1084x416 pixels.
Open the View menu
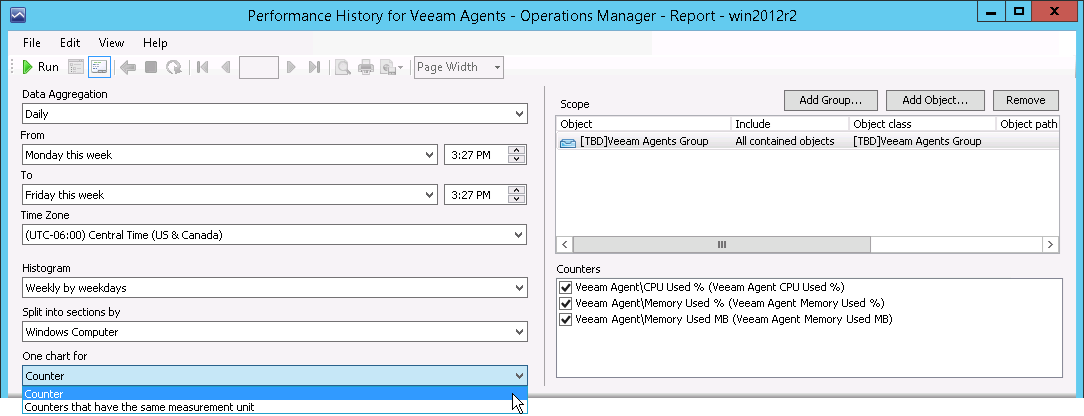click(x=111, y=43)
